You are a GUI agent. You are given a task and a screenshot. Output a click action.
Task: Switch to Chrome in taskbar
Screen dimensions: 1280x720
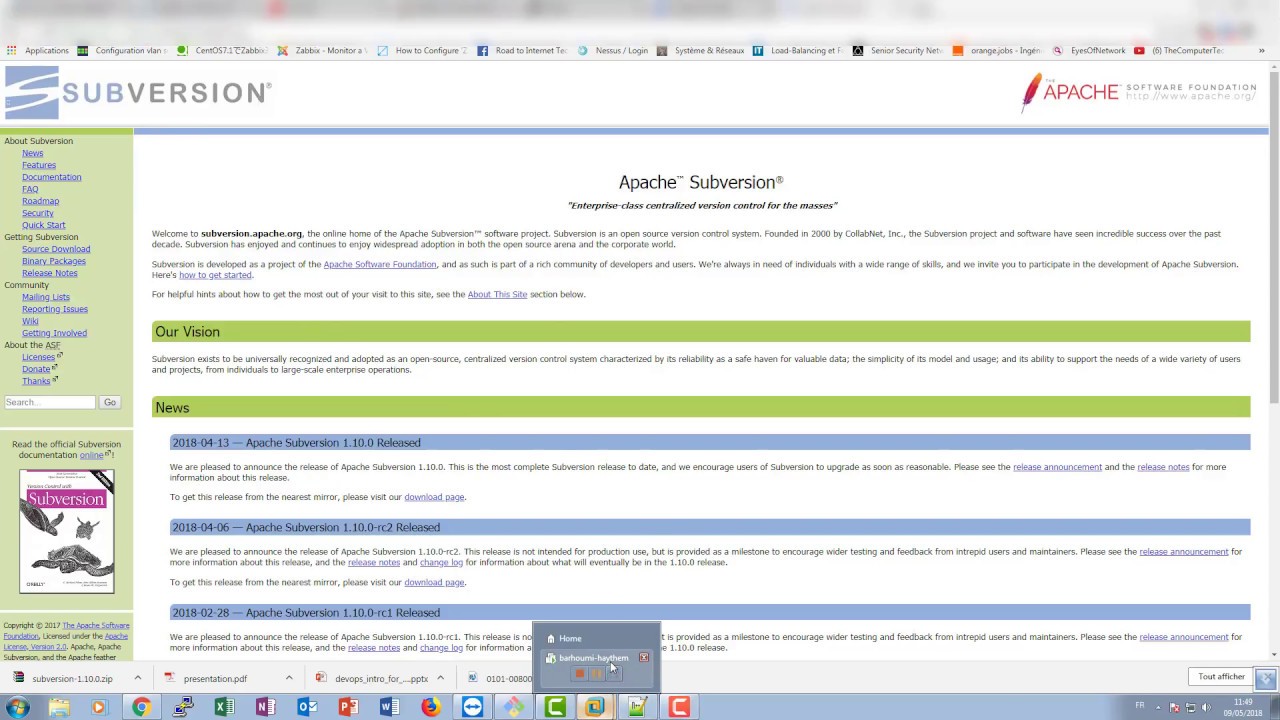pyautogui.click(x=140, y=707)
